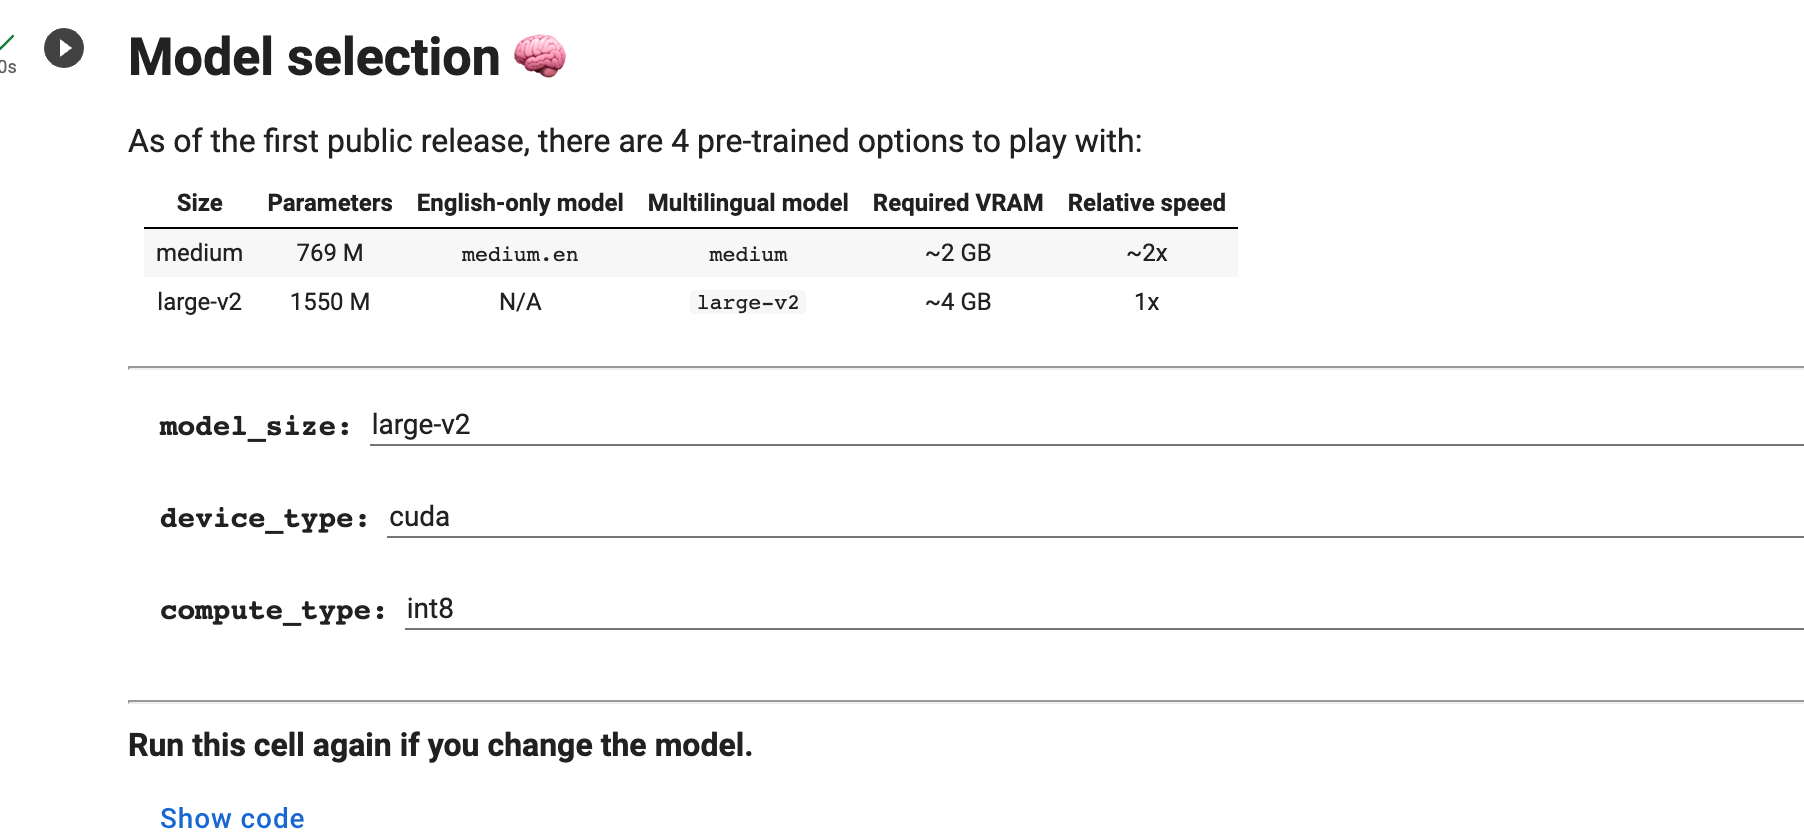Click the large-v2 value in model_size field
1804x840 pixels.
pyautogui.click(x=420, y=424)
